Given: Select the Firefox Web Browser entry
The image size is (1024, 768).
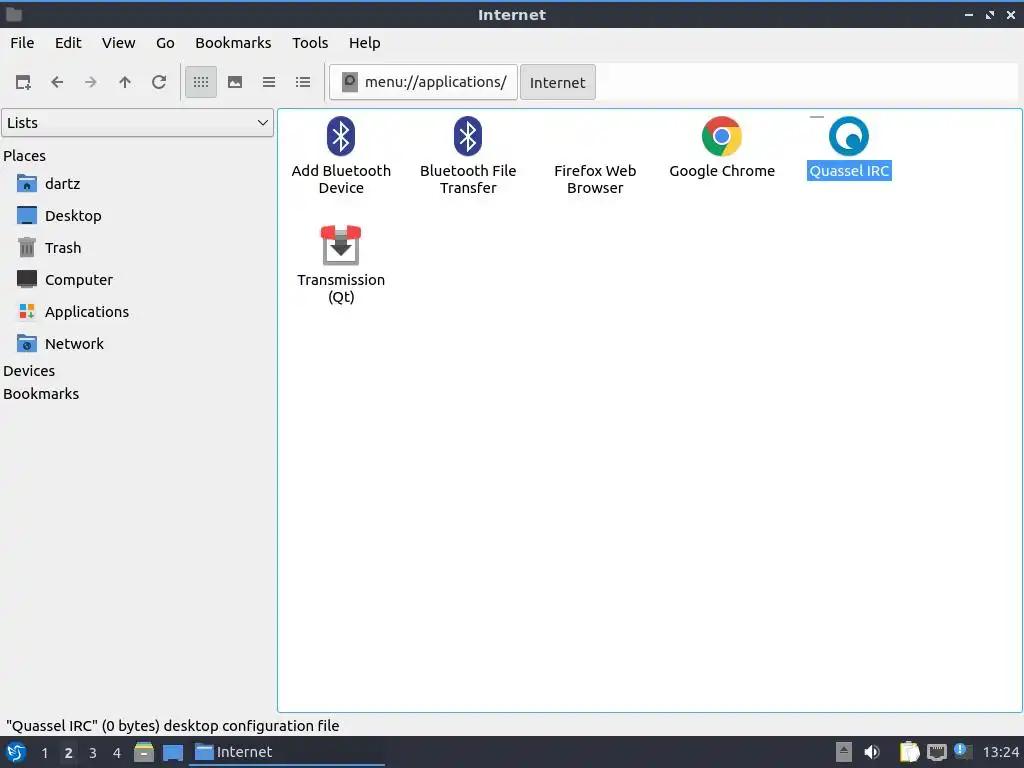Looking at the screenshot, I should click(595, 179).
